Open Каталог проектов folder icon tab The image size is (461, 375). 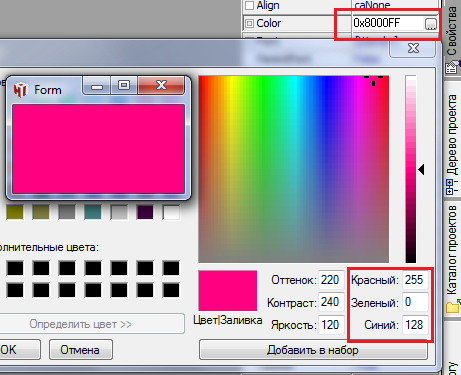[453, 306]
